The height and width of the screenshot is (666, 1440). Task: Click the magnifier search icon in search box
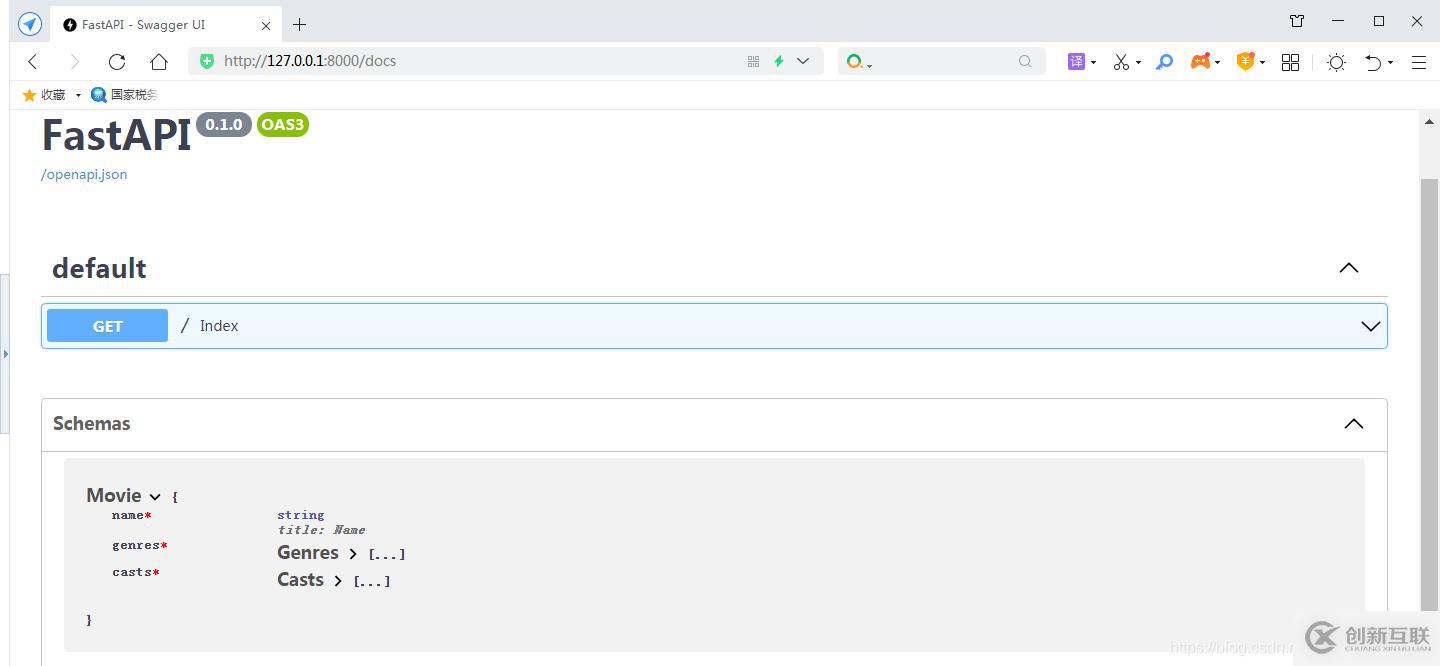point(1025,61)
